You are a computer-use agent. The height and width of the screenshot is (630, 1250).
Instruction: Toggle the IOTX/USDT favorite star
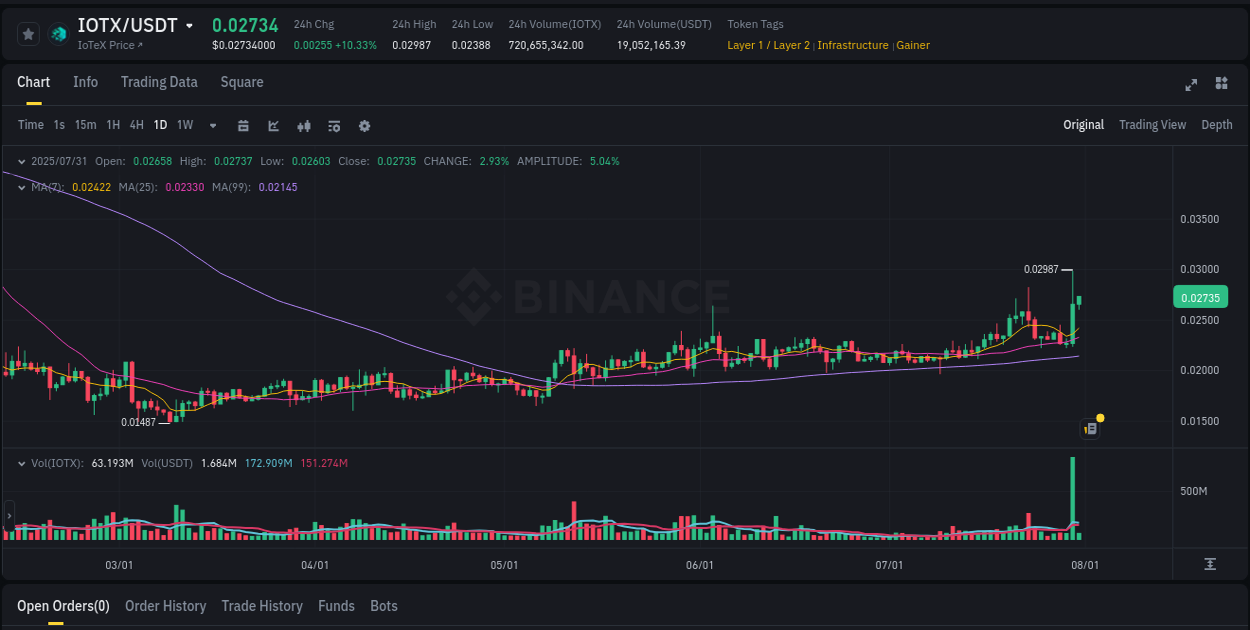pyautogui.click(x=27, y=33)
